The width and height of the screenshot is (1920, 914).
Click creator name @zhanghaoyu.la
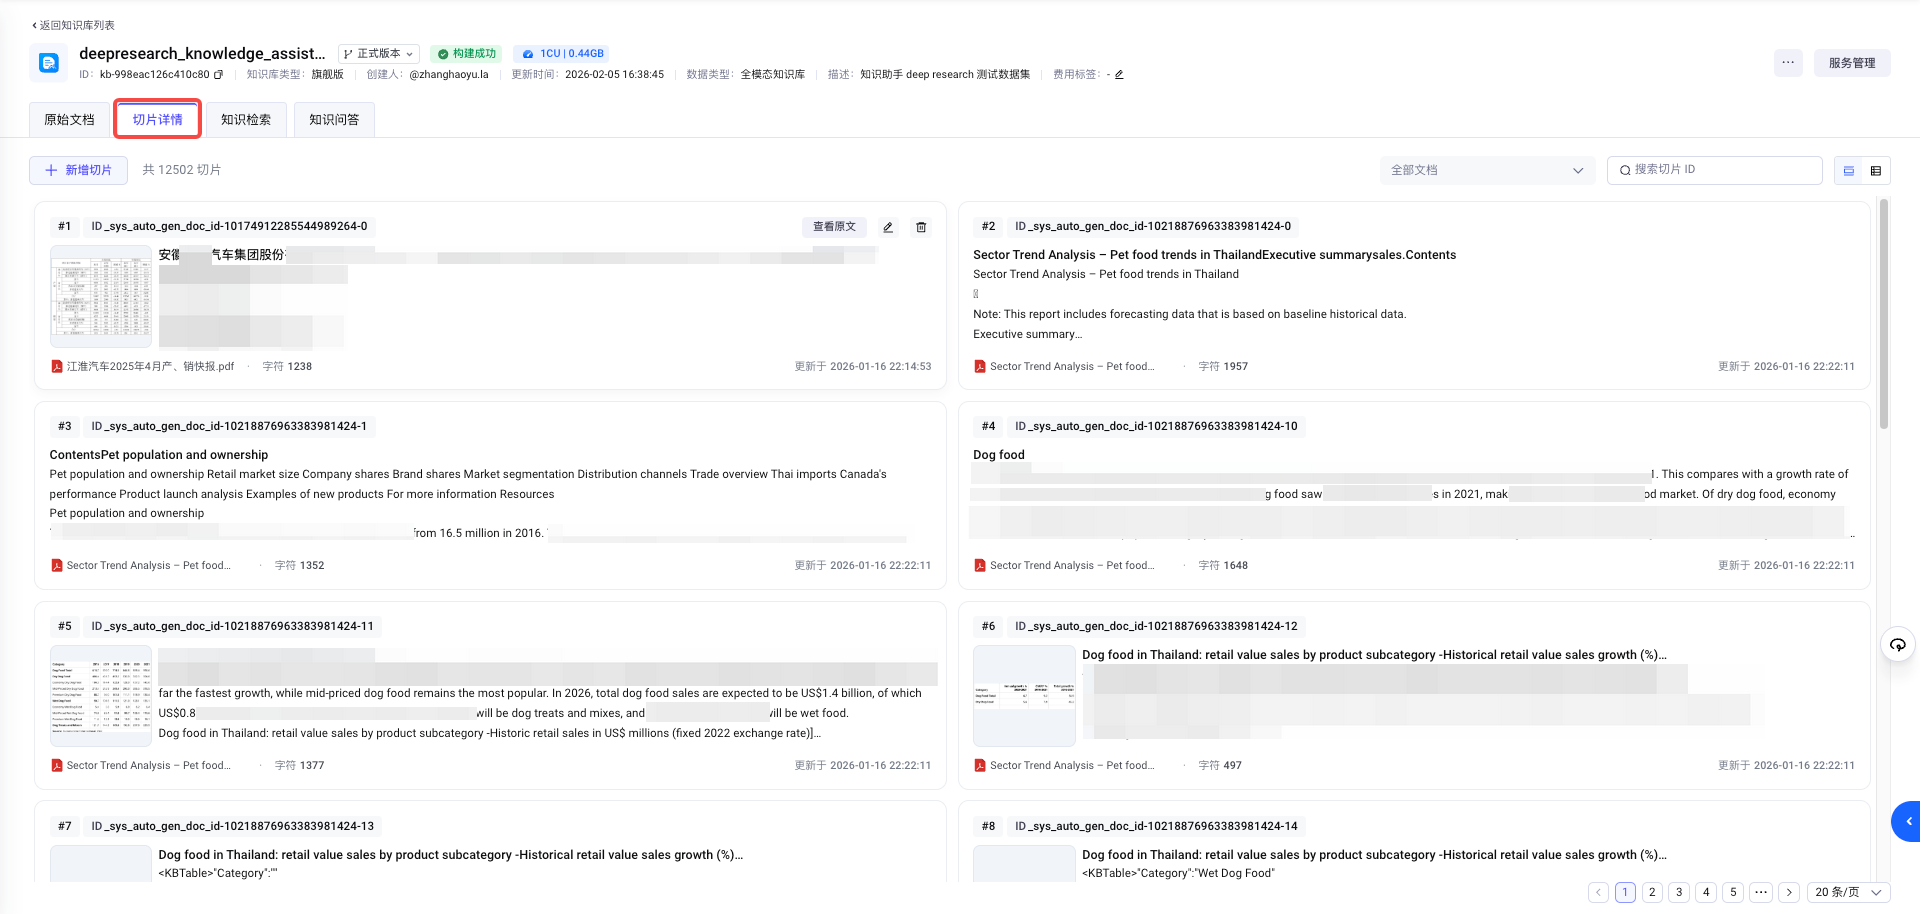[449, 75]
